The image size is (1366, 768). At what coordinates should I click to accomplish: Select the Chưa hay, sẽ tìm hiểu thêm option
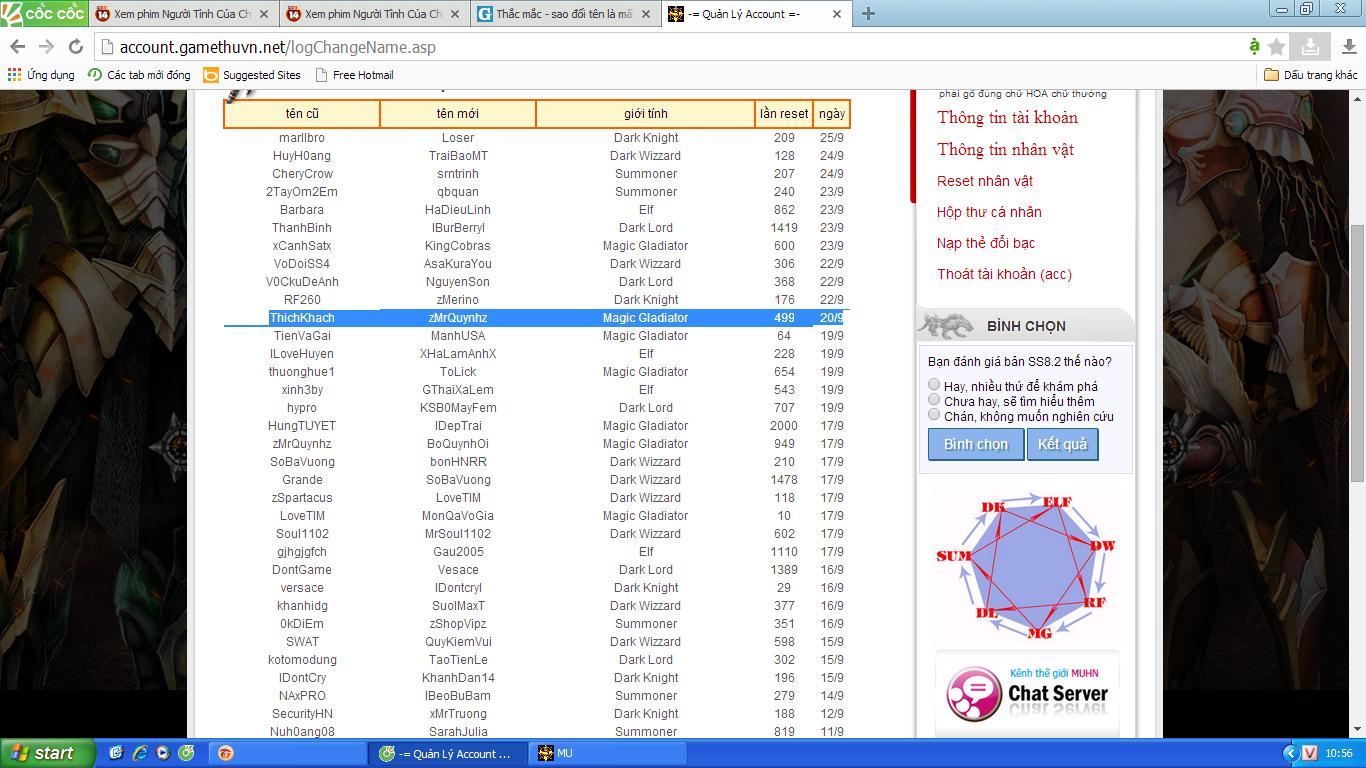coord(934,400)
